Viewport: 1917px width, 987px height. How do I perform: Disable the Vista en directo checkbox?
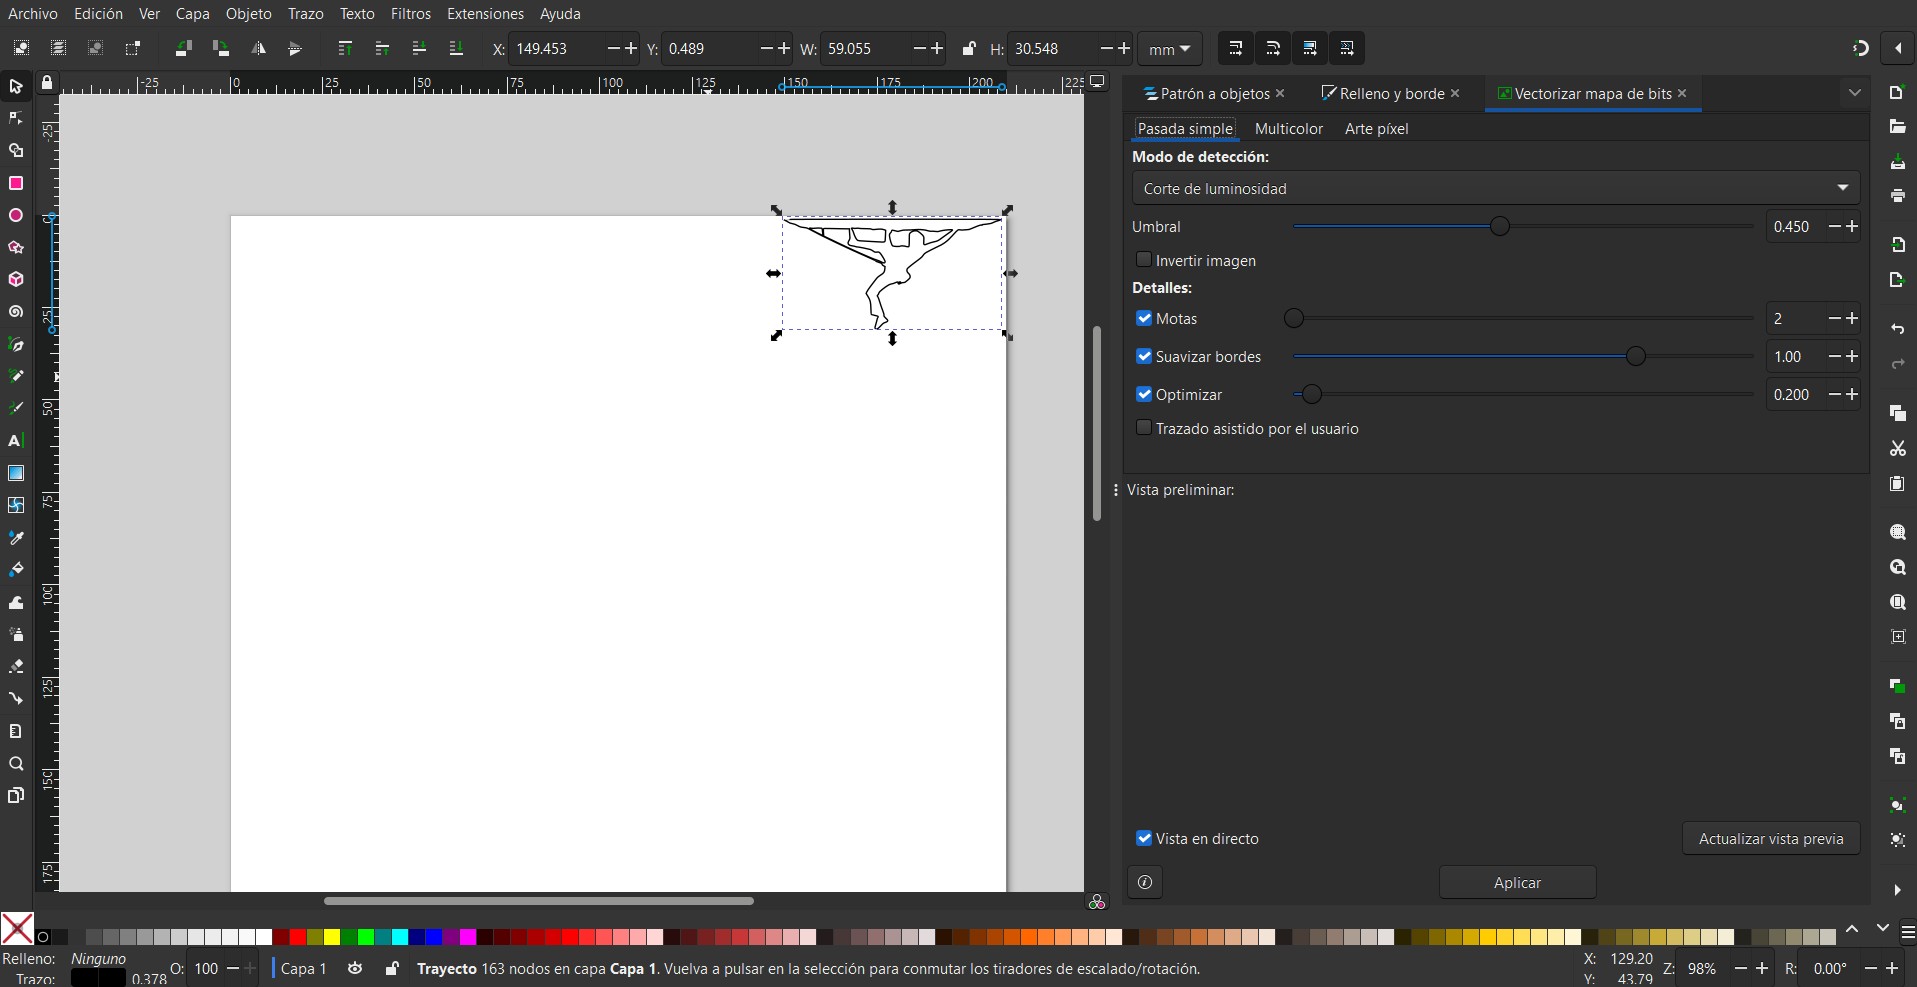click(1144, 838)
